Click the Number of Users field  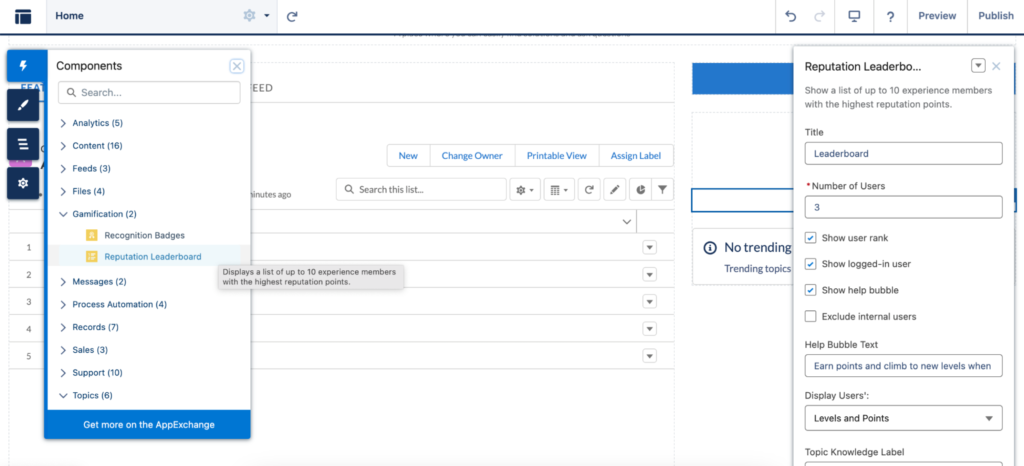click(x=904, y=208)
